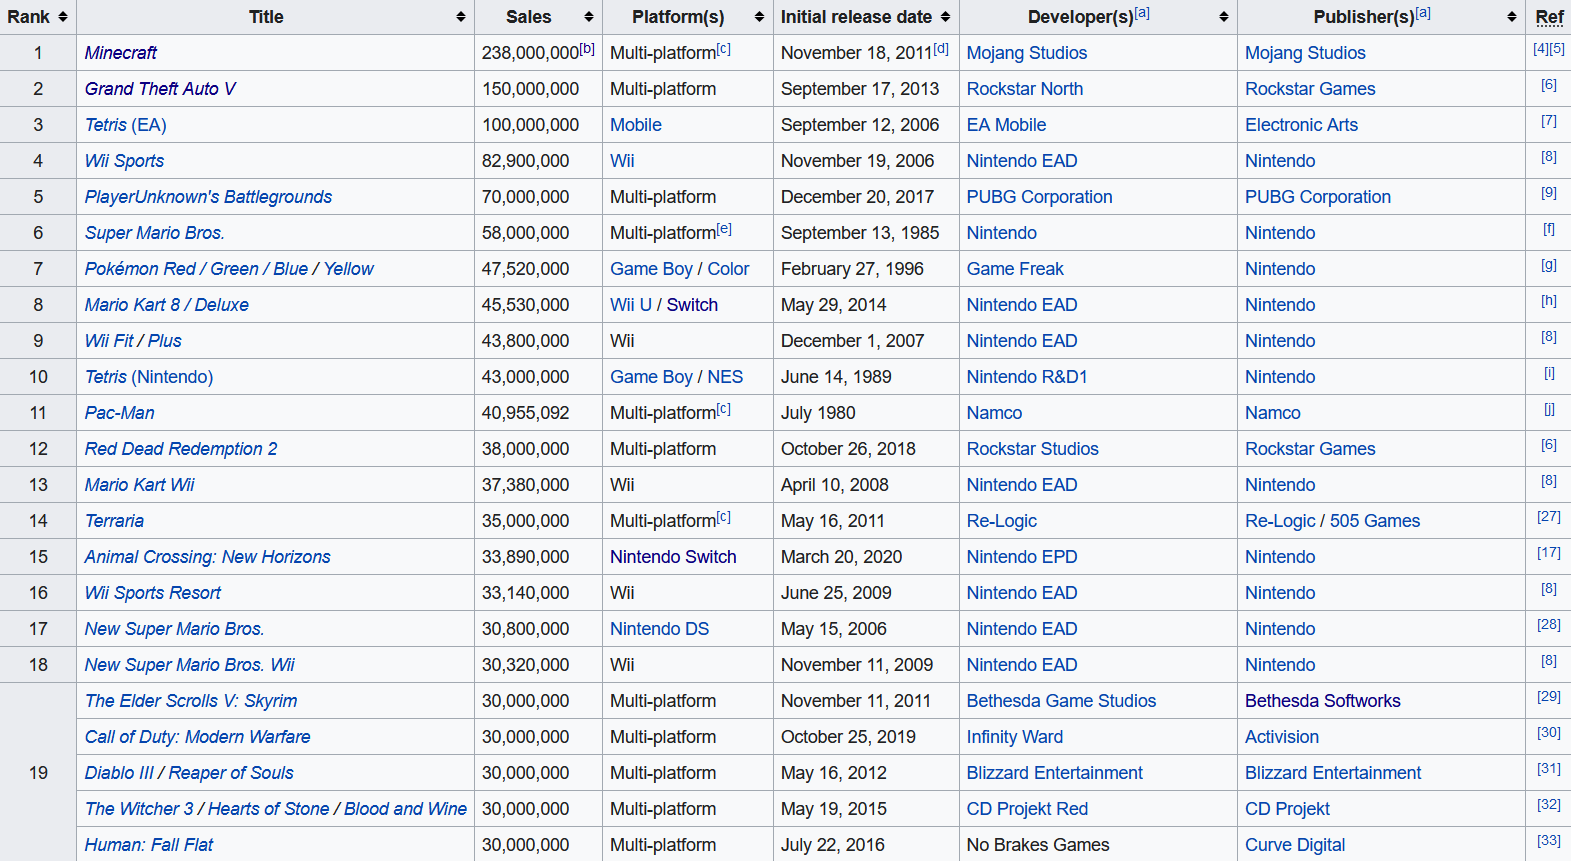Click Developer(s) column sort arrows
This screenshot has height=861, width=1571.
[1223, 17]
